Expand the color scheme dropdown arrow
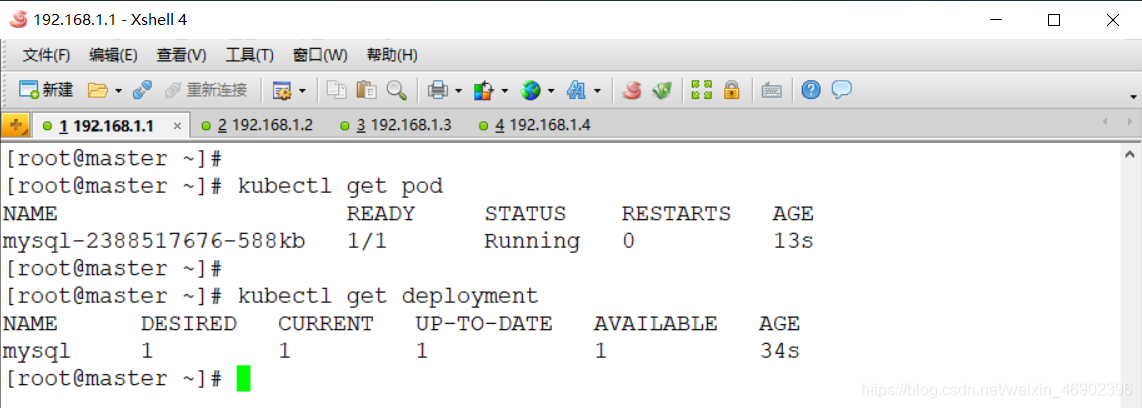 pyautogui.click(x=504, y=91)
